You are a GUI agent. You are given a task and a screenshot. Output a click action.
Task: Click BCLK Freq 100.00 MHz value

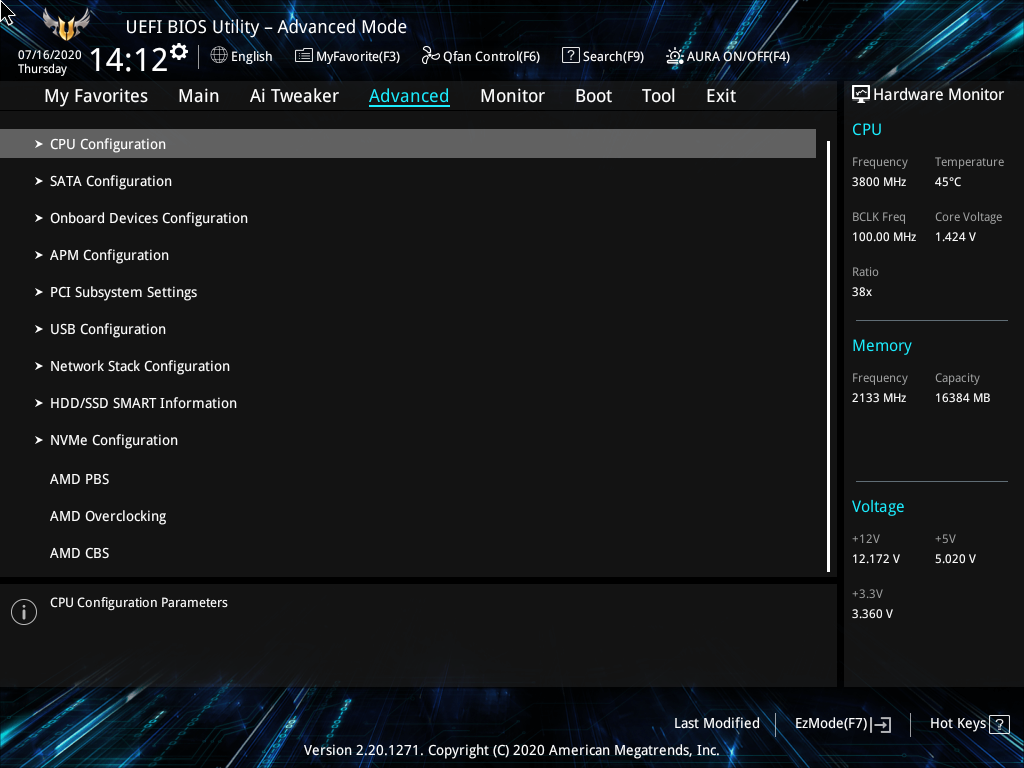tap(884, 237)
